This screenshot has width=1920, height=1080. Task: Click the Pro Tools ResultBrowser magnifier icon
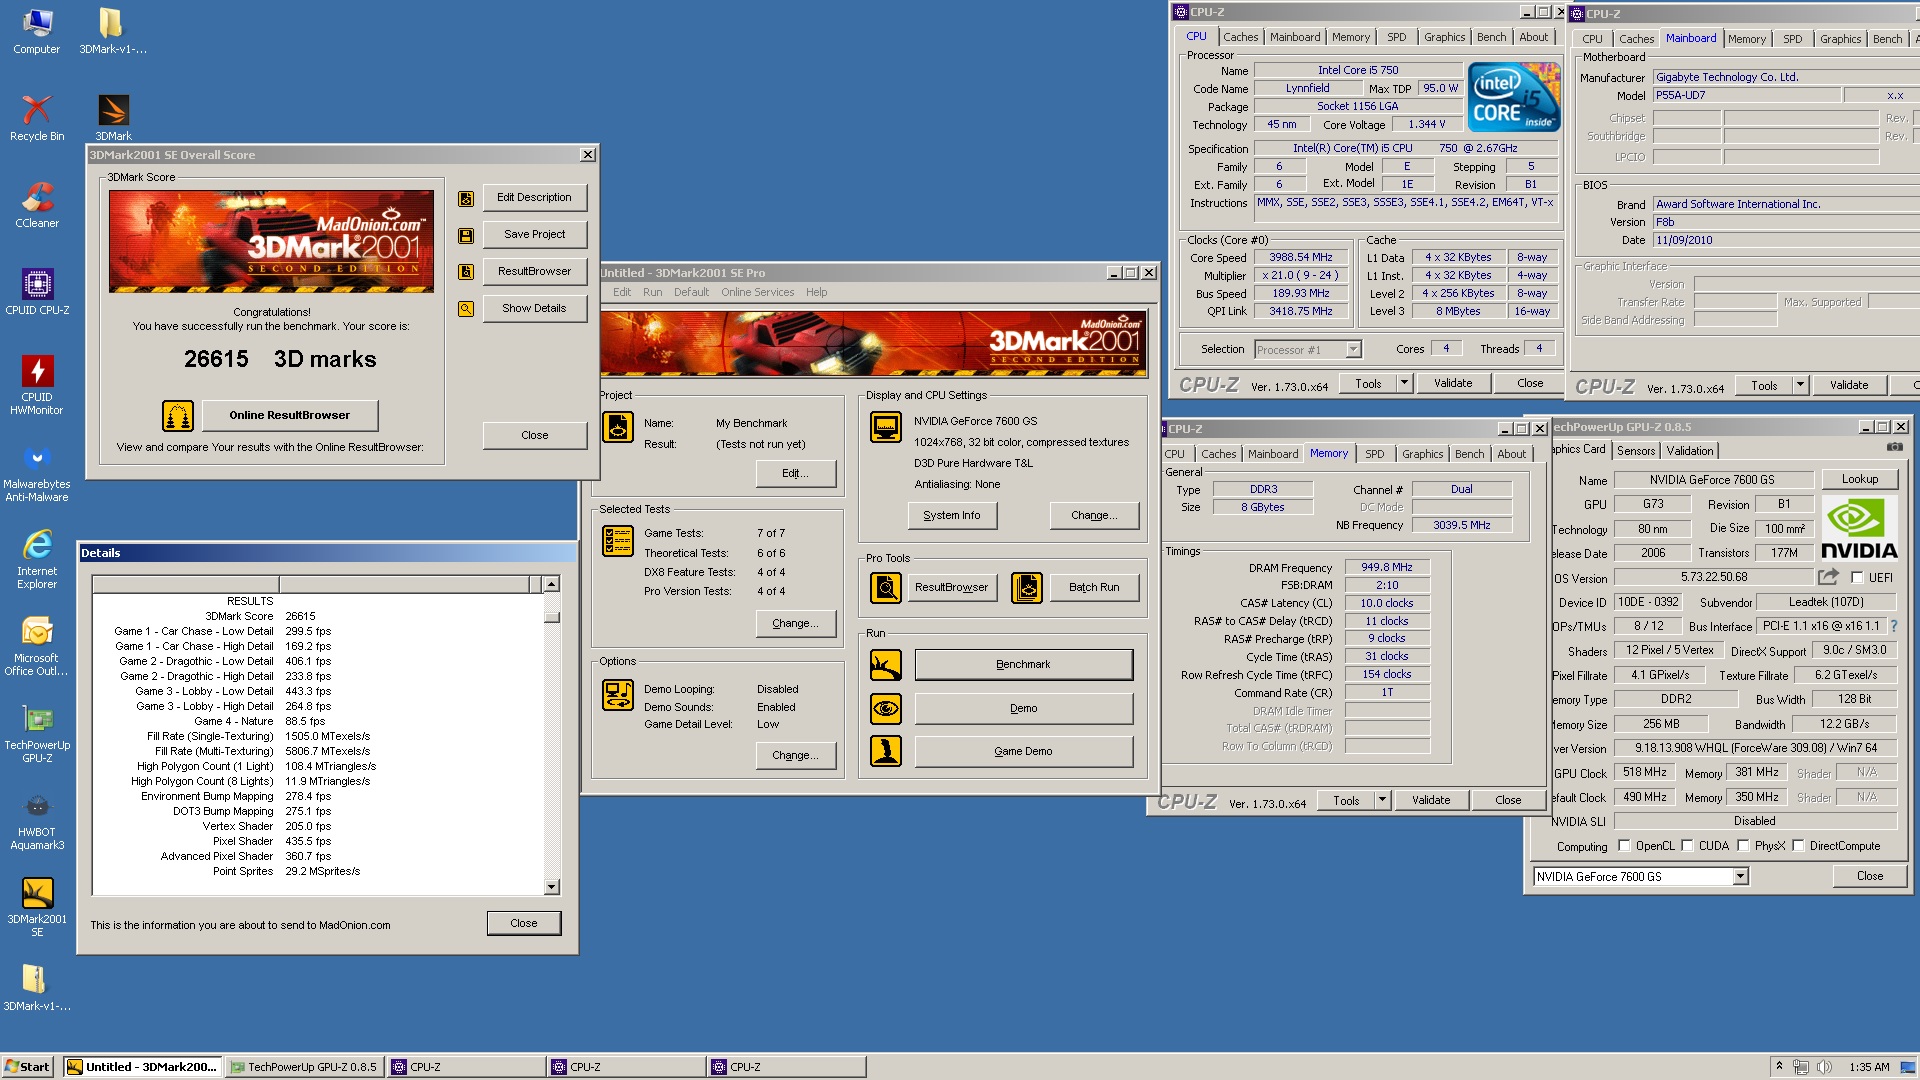pos(886,588)
